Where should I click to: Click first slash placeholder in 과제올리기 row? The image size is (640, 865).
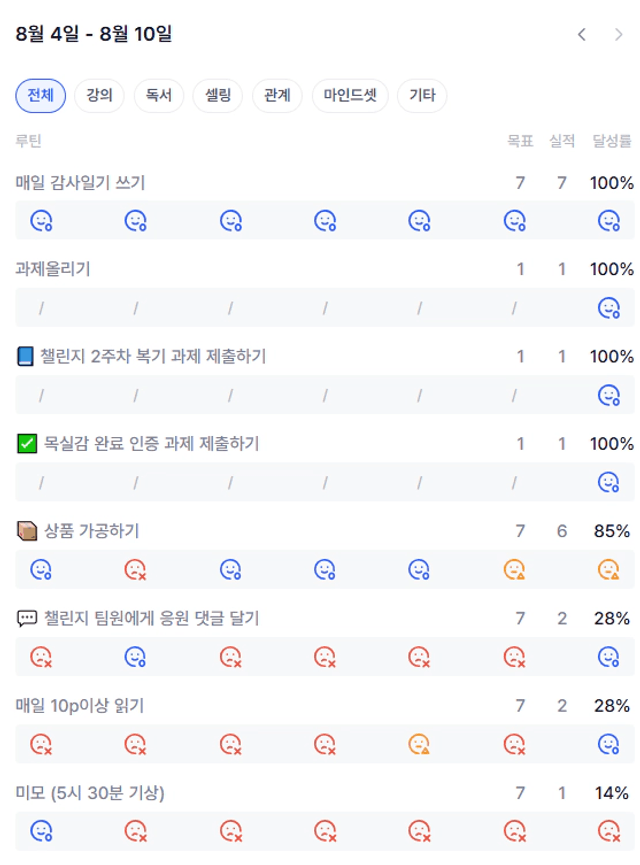point(41,308)
